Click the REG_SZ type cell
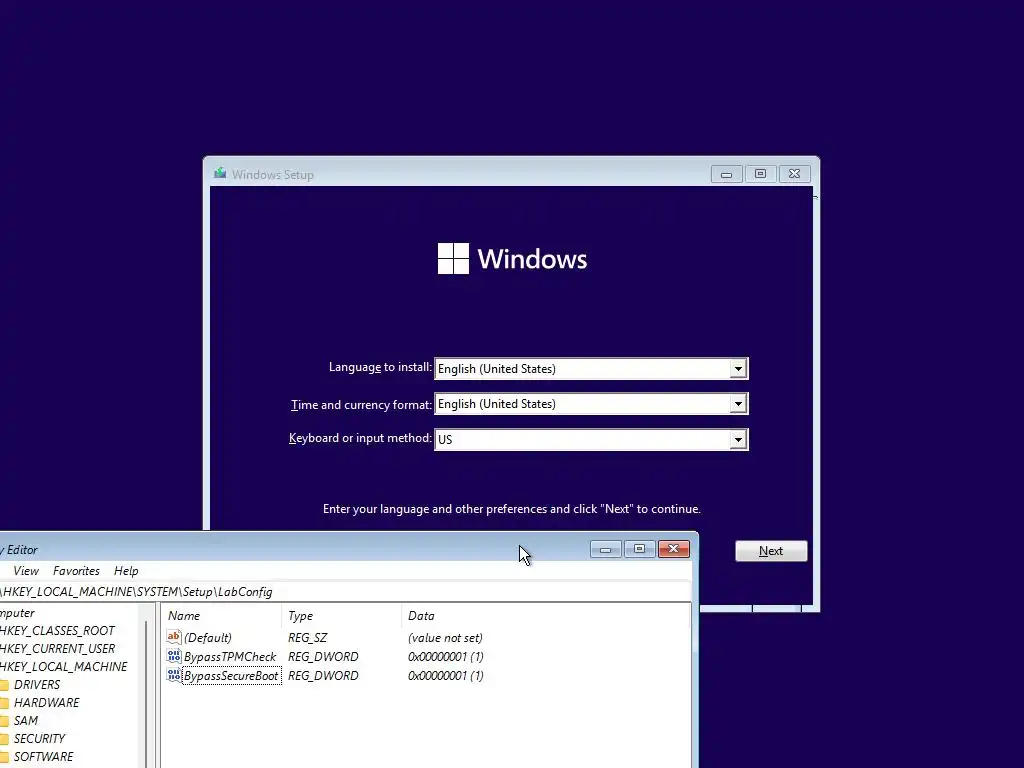Screen dimensions: 1024x768 [x=308, y=637]
